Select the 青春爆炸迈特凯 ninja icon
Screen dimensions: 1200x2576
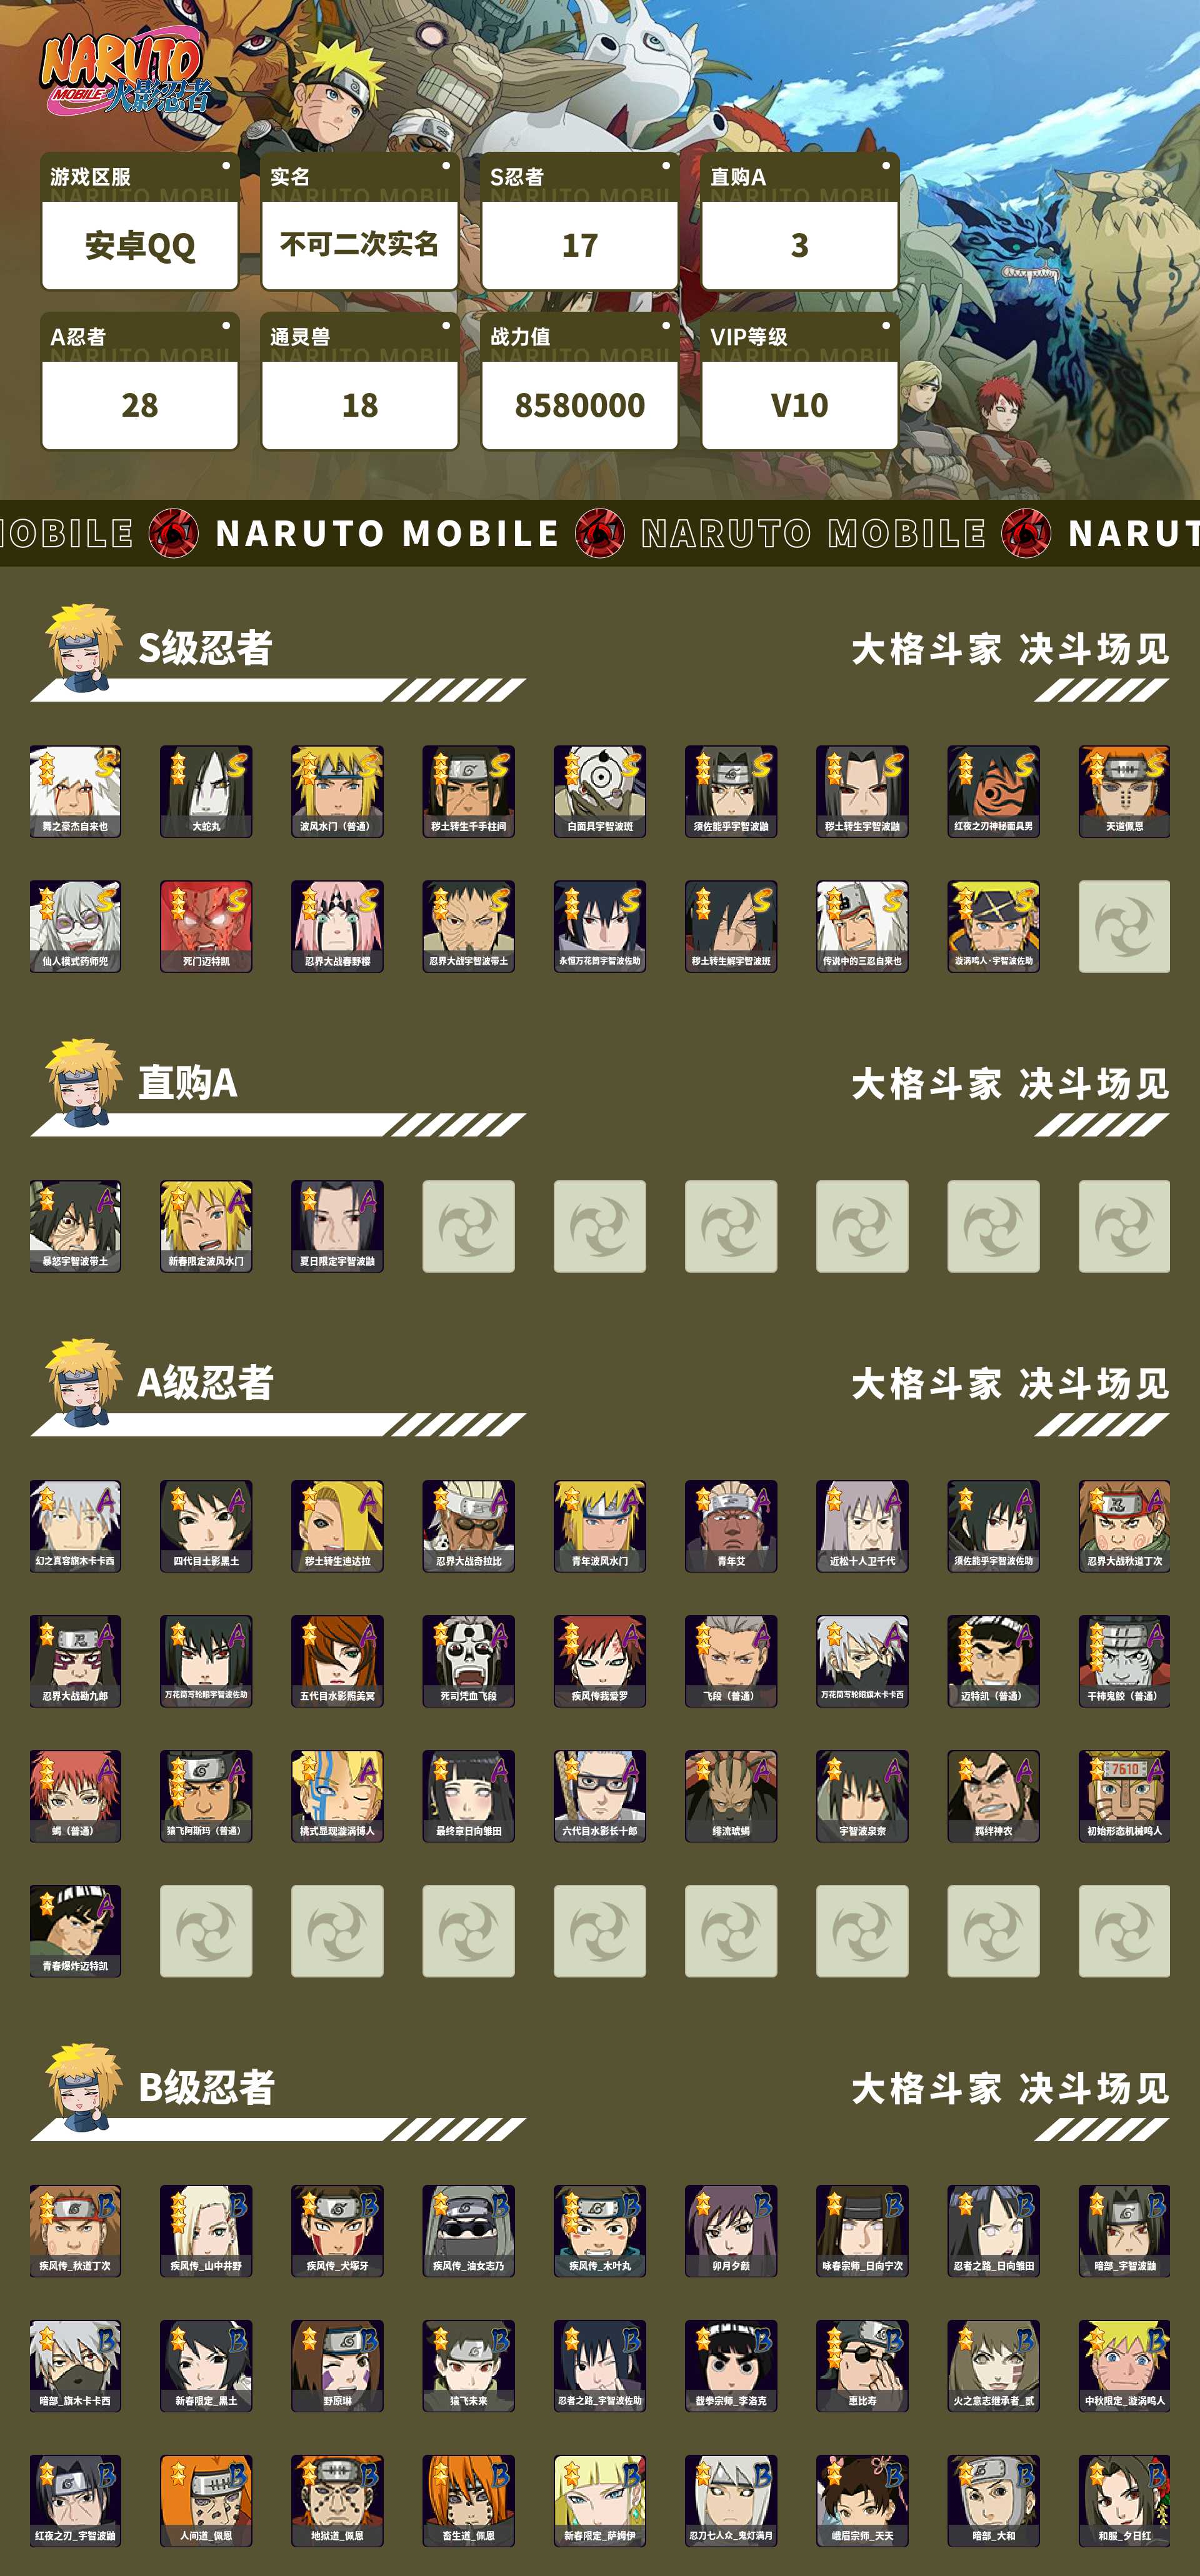pos(75,1931)
